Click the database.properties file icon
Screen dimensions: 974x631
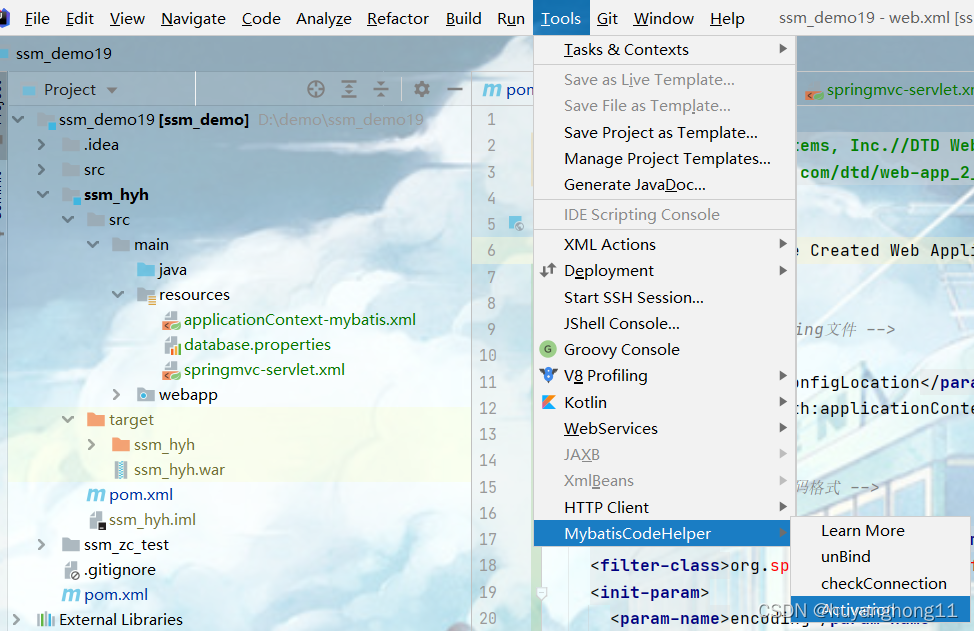point(171,345)
